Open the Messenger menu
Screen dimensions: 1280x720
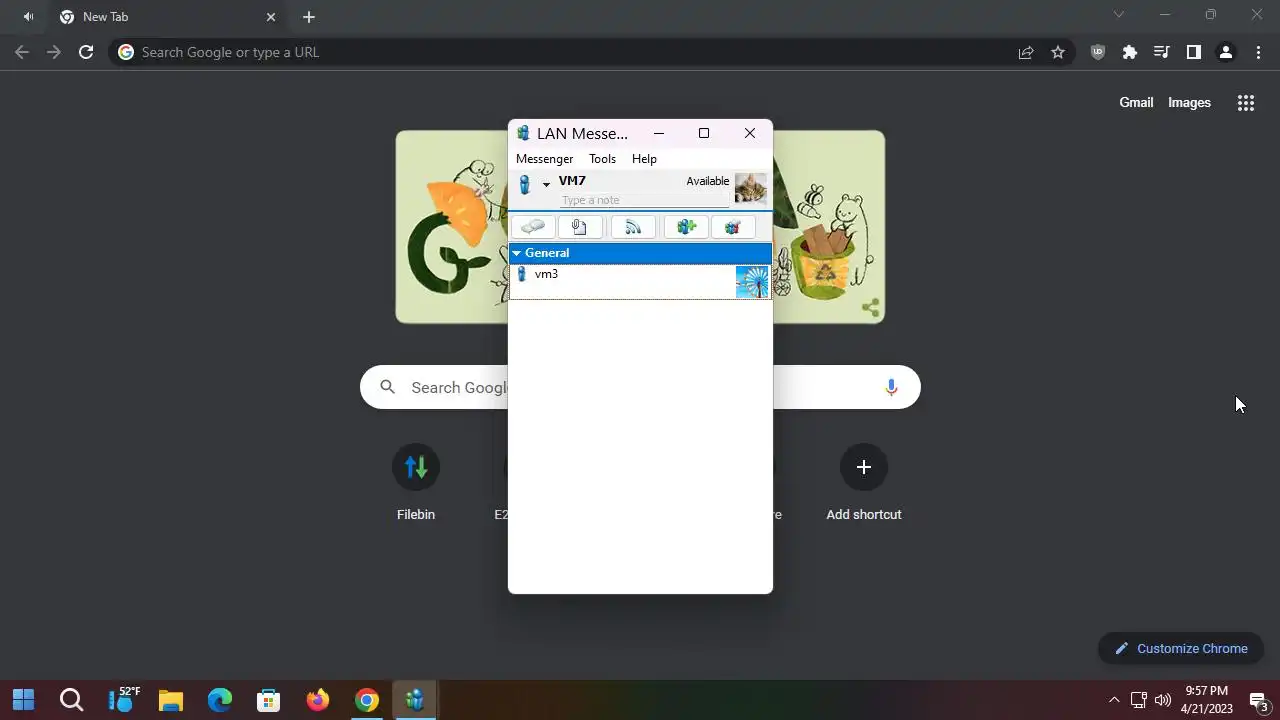pyautogui.click(x=544, y=159)
